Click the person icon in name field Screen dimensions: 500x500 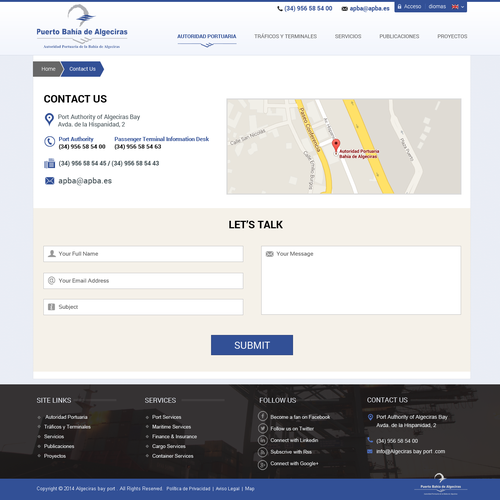coord(52,254)
